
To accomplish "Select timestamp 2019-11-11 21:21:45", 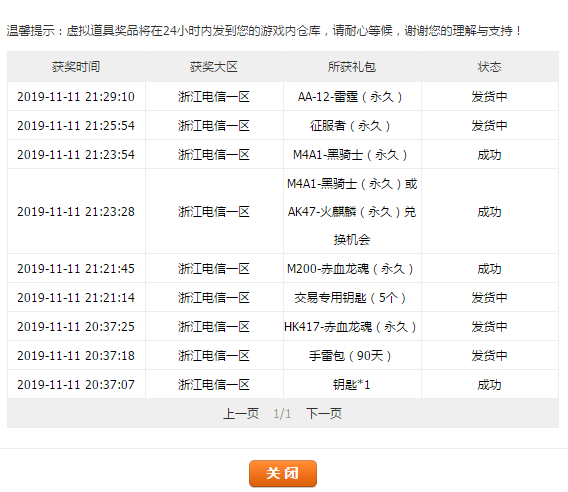I will tap(76, 268).
